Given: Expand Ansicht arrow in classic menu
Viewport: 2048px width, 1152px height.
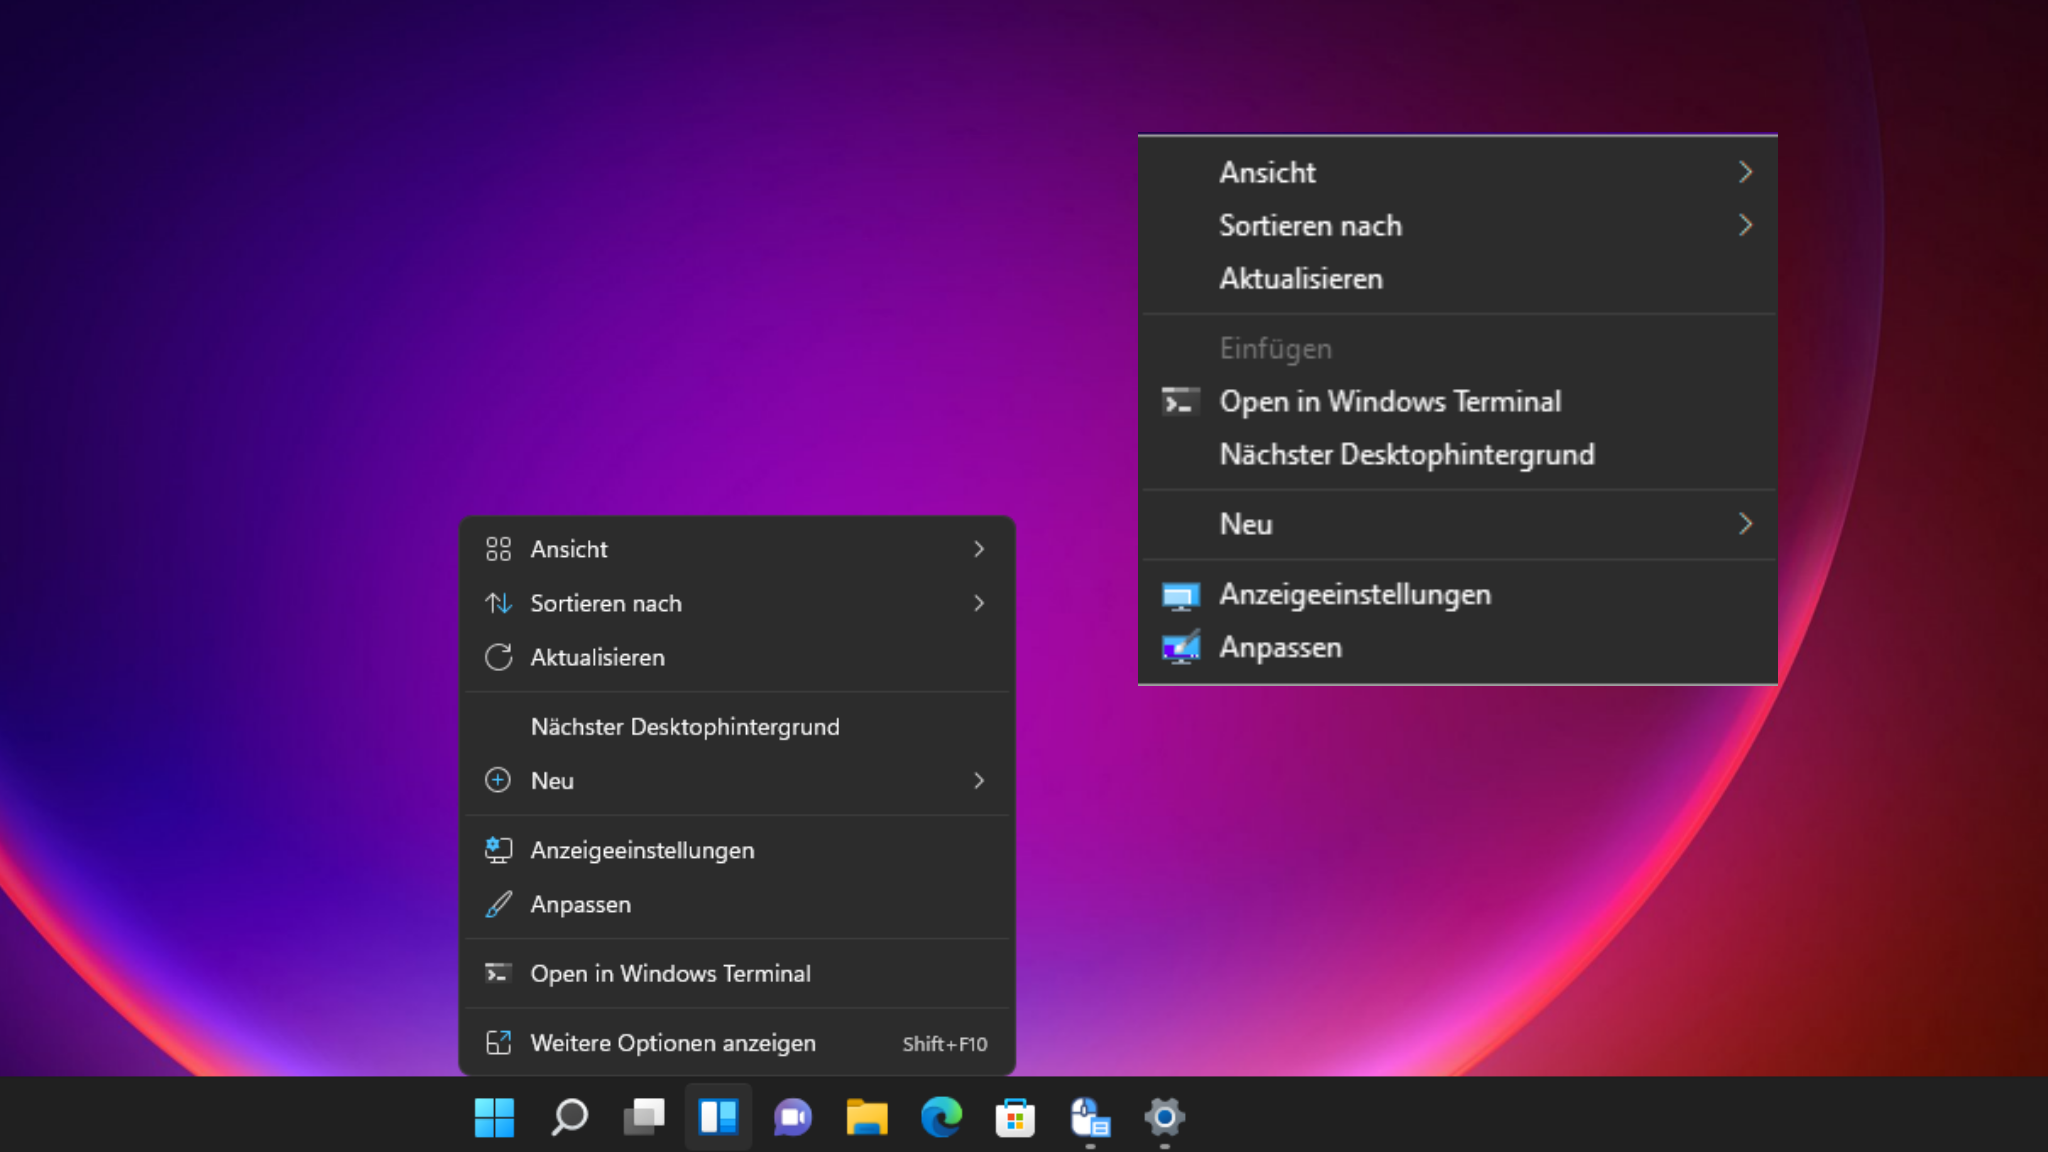Looking at the screenshot, I should 1745,172.
